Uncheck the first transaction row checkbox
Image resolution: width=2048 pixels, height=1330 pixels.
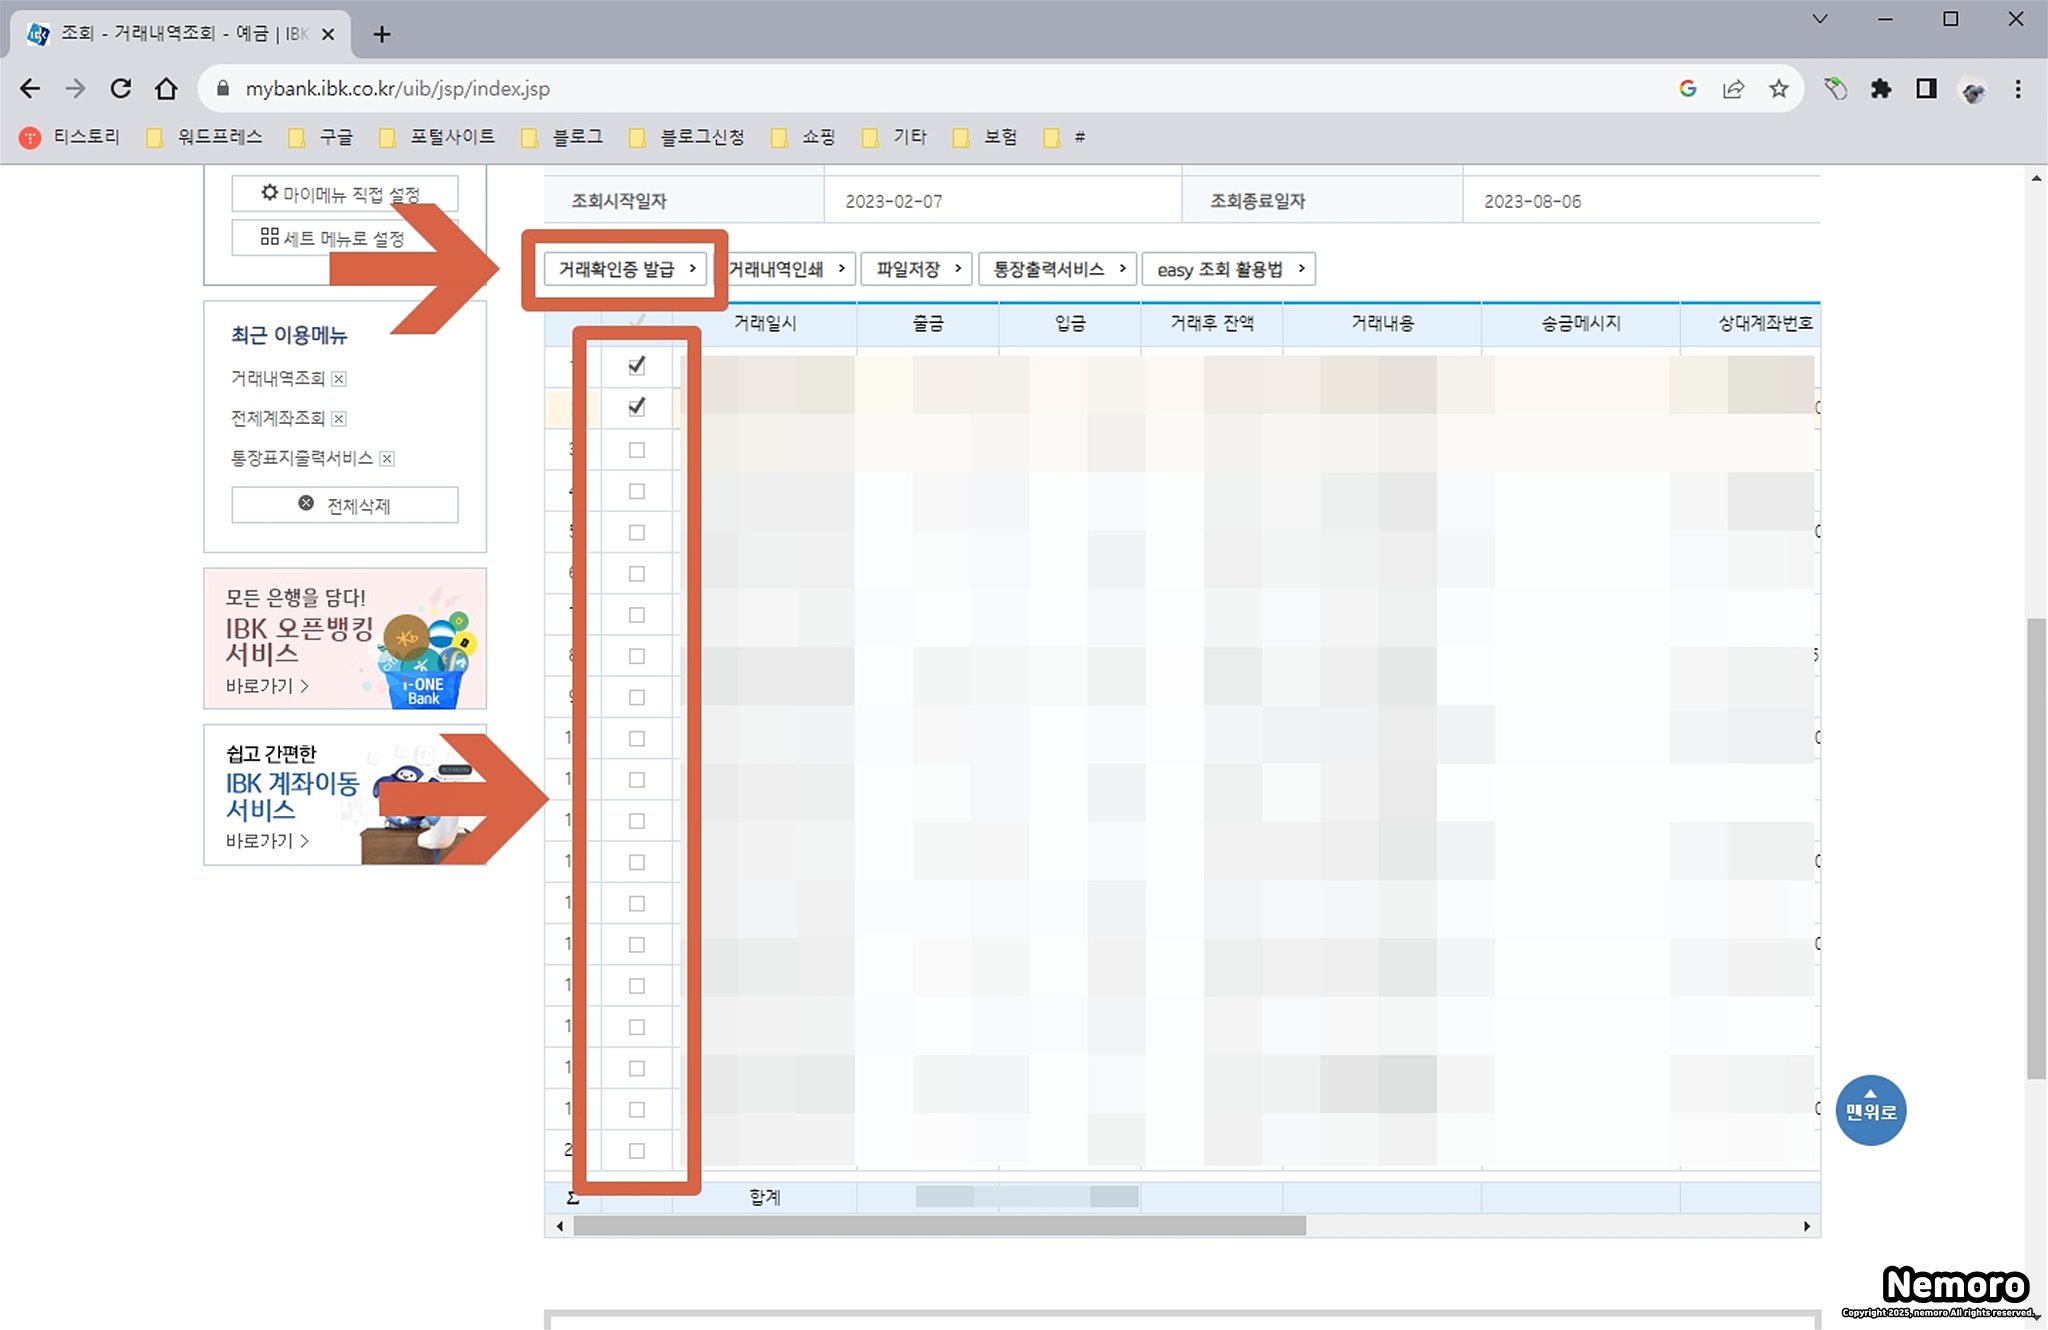636,366
